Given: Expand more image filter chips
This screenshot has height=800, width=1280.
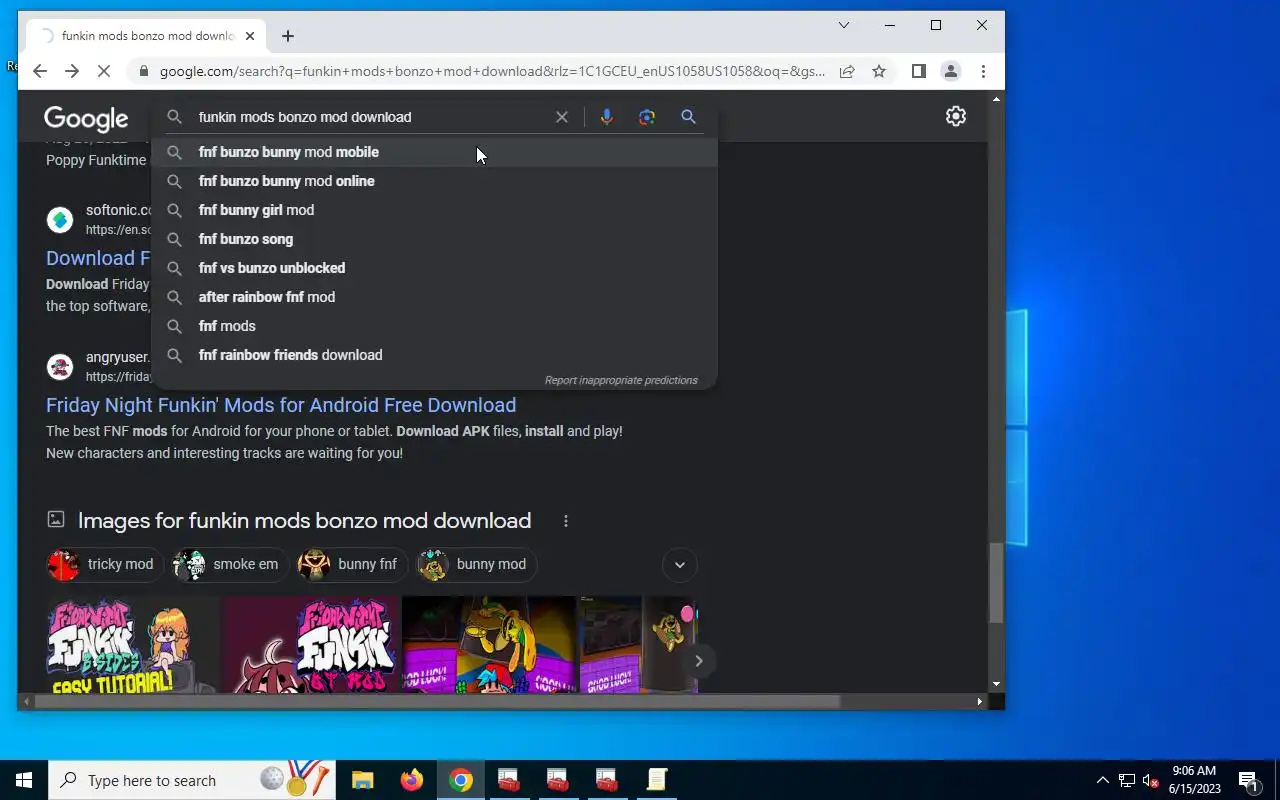Looking at the screenshot, I should point(680,565).
